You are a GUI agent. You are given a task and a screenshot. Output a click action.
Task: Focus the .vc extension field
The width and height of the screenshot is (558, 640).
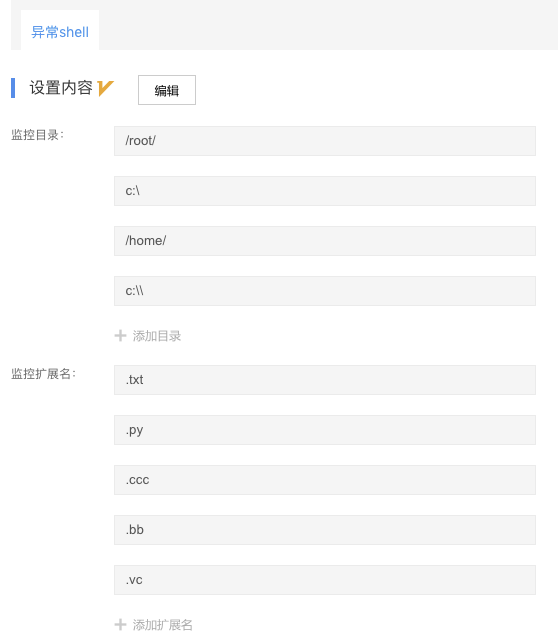pos(325,580)
